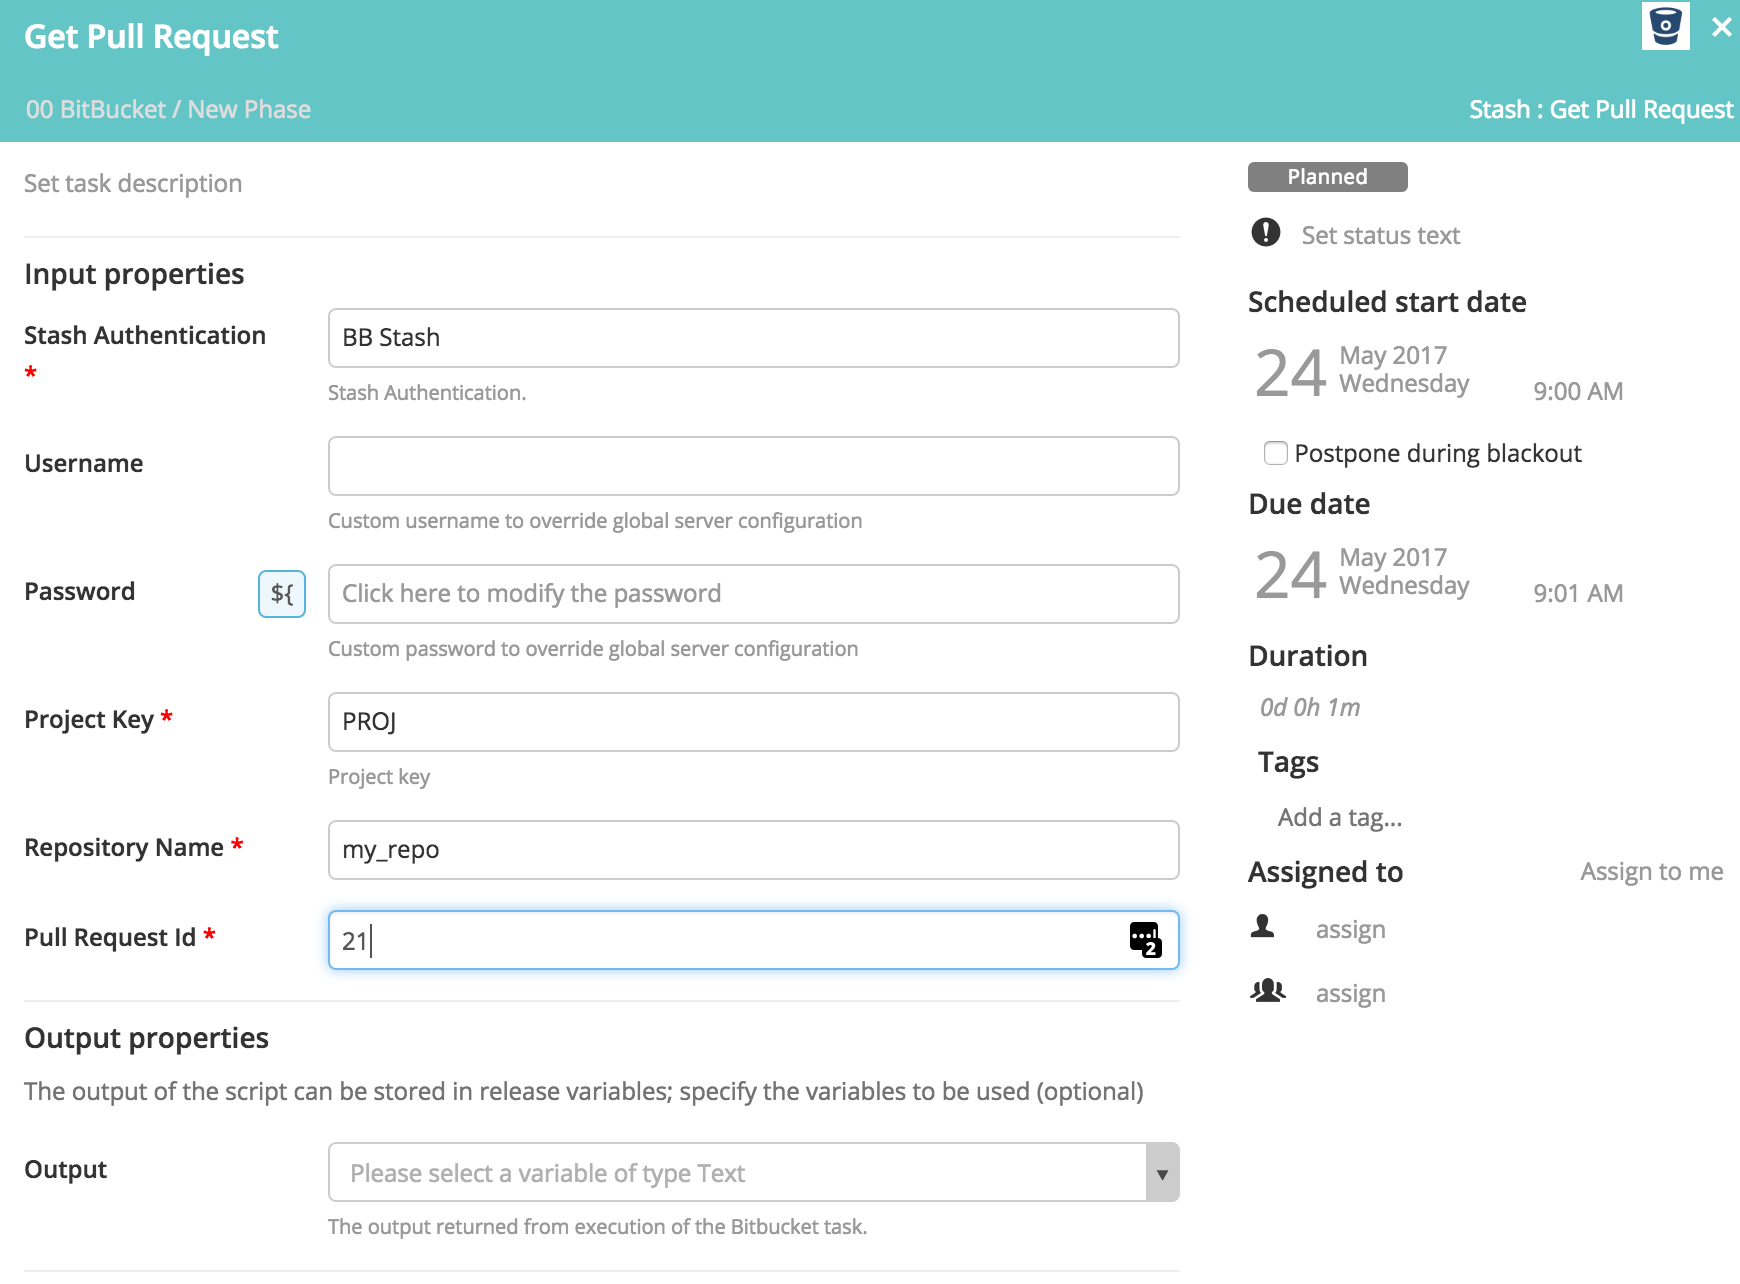
Task: Click the Pull Request Id field
Action: [754, 940]
